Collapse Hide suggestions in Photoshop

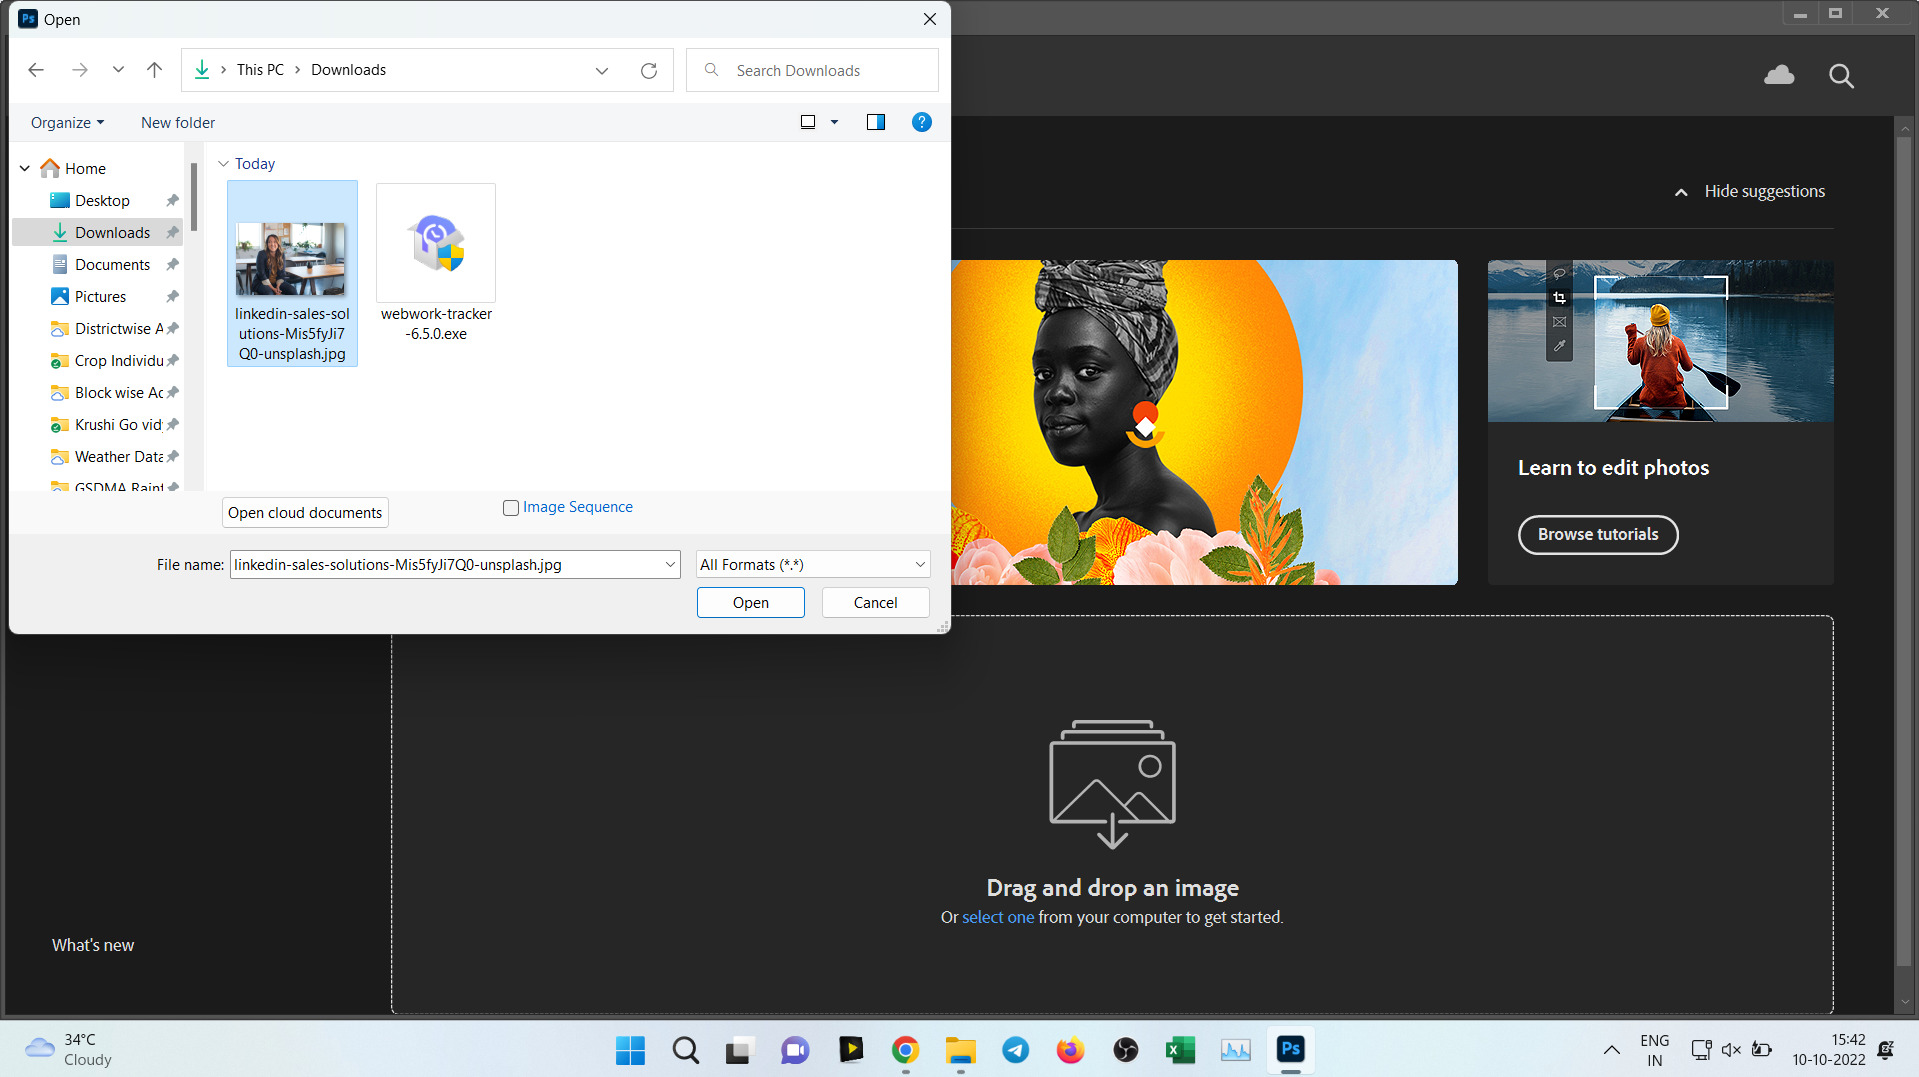tap(1750, 191)
